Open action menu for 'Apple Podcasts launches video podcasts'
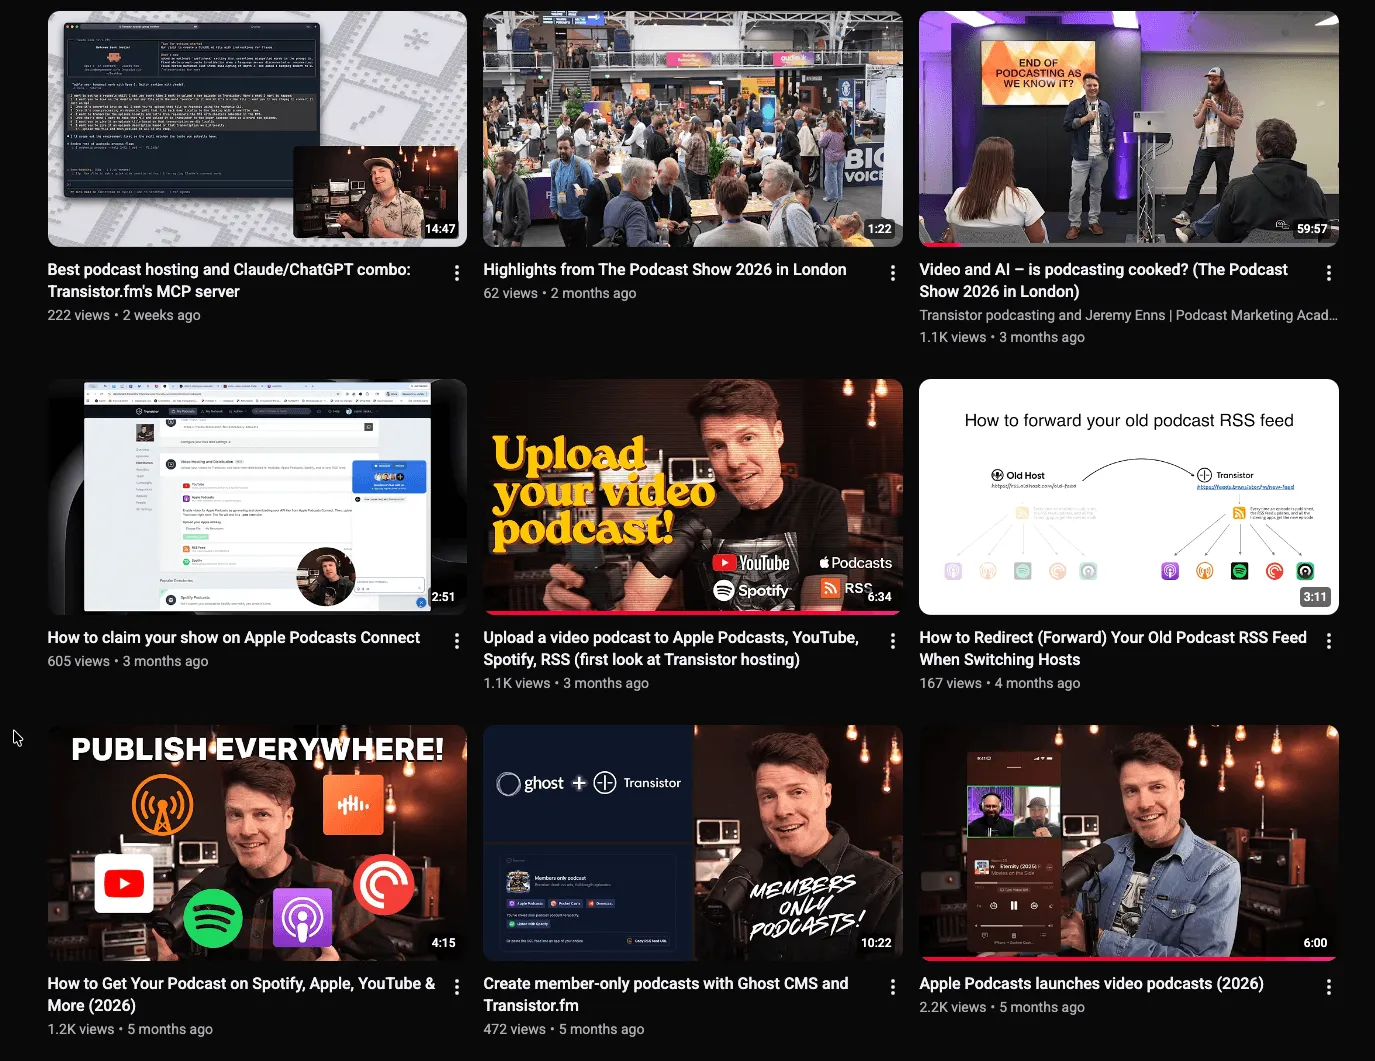This screenshot has height=1061, width=1375. [x=1329, y=987]
